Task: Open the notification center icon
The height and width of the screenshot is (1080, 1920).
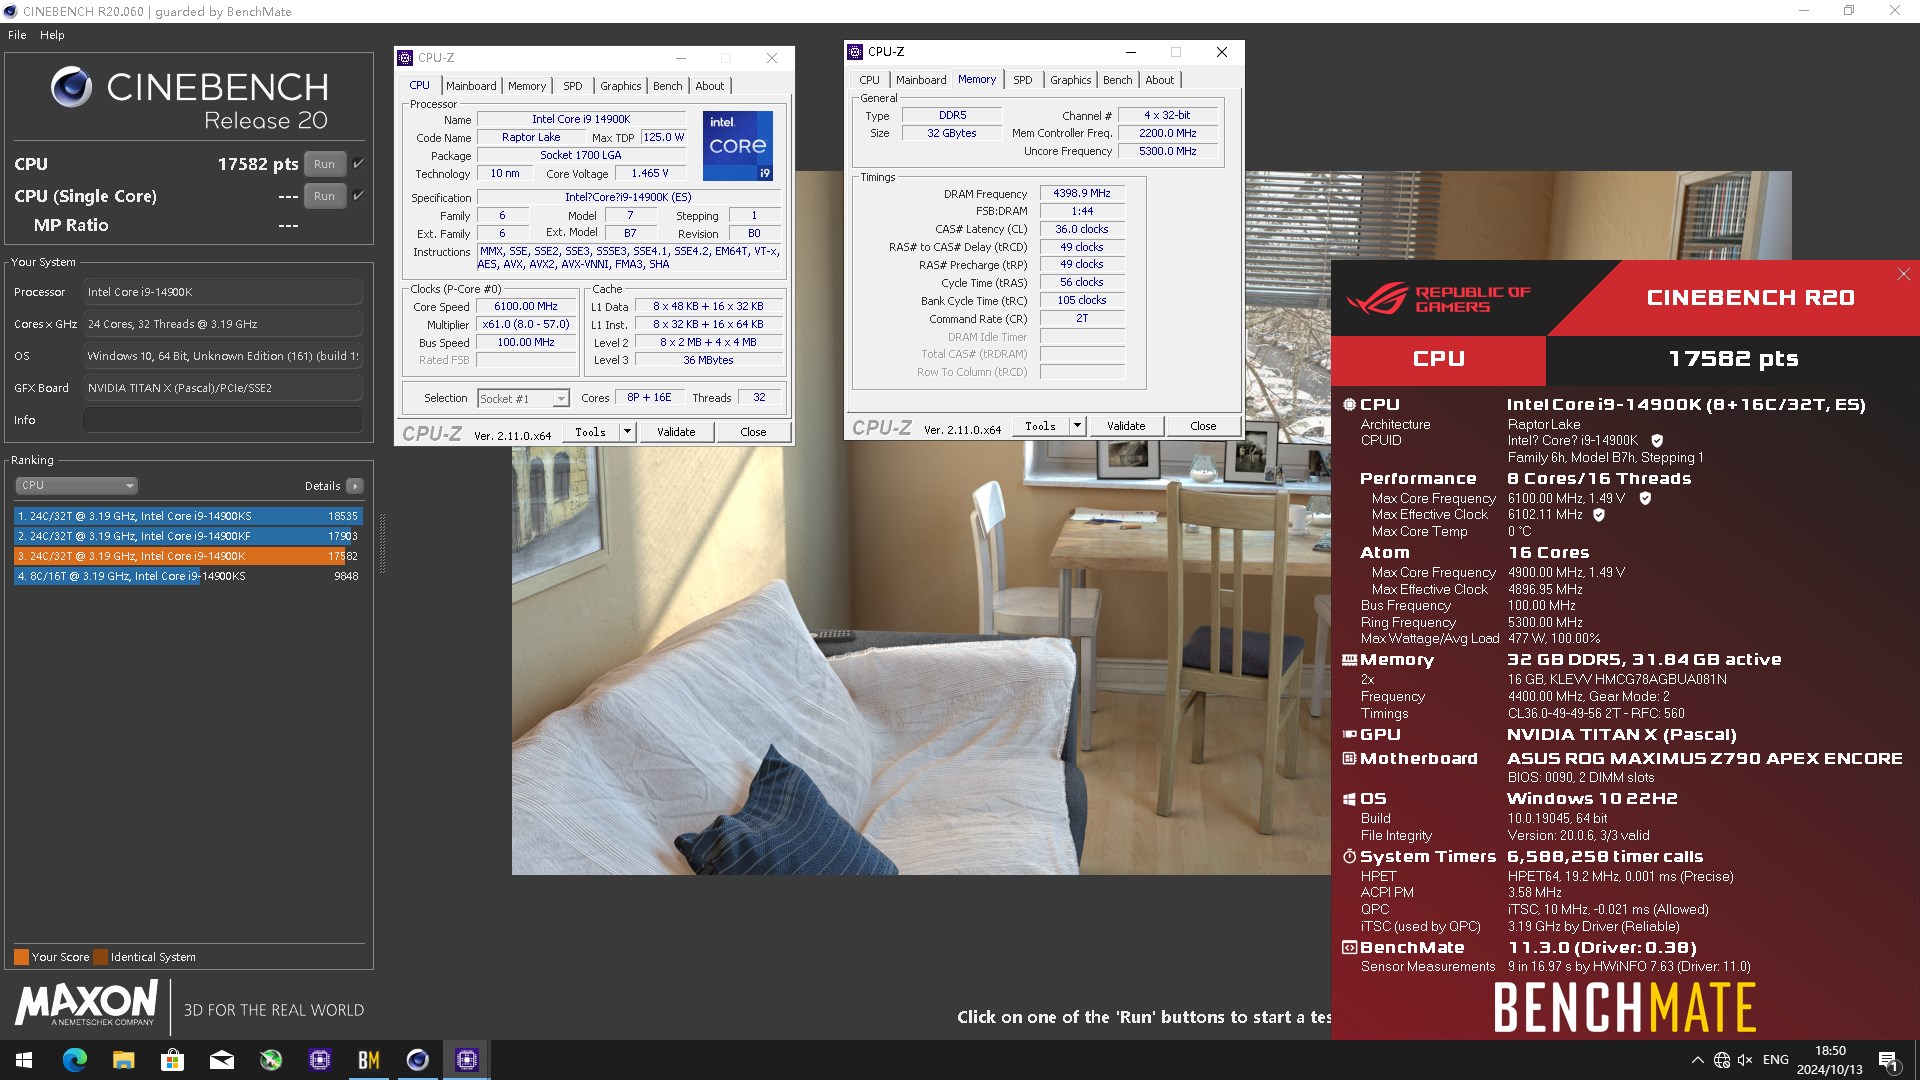Action: tap(1889, 1061)
